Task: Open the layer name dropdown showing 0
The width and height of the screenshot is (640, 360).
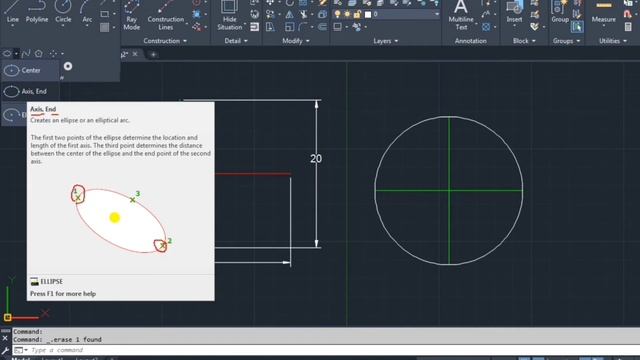Action: [x=406, y=14]
